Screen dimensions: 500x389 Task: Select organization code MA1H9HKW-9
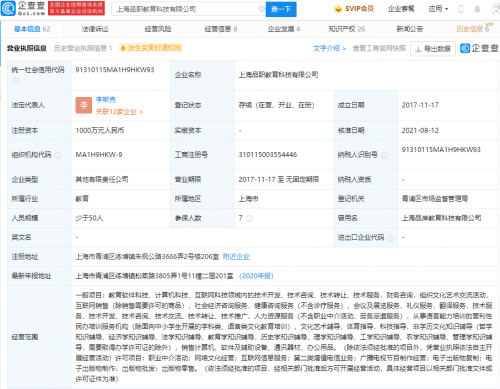click(x=99, y=155)
